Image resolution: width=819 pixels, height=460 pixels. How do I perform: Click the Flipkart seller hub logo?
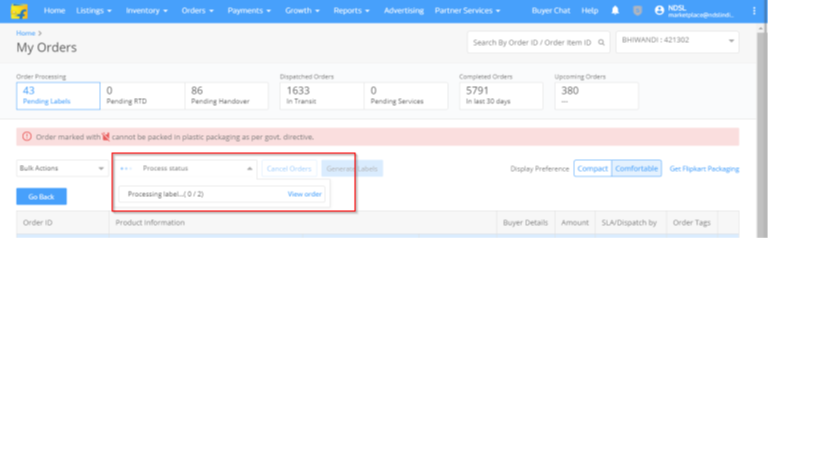click(x=19, y=11)
